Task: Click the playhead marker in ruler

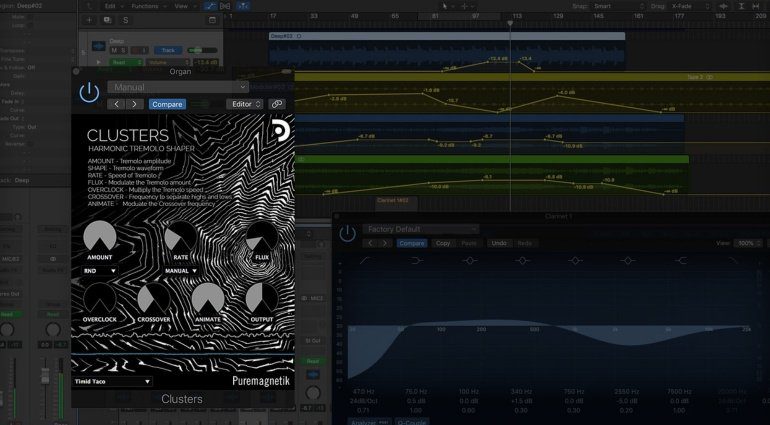Action: tap(510, 23)
